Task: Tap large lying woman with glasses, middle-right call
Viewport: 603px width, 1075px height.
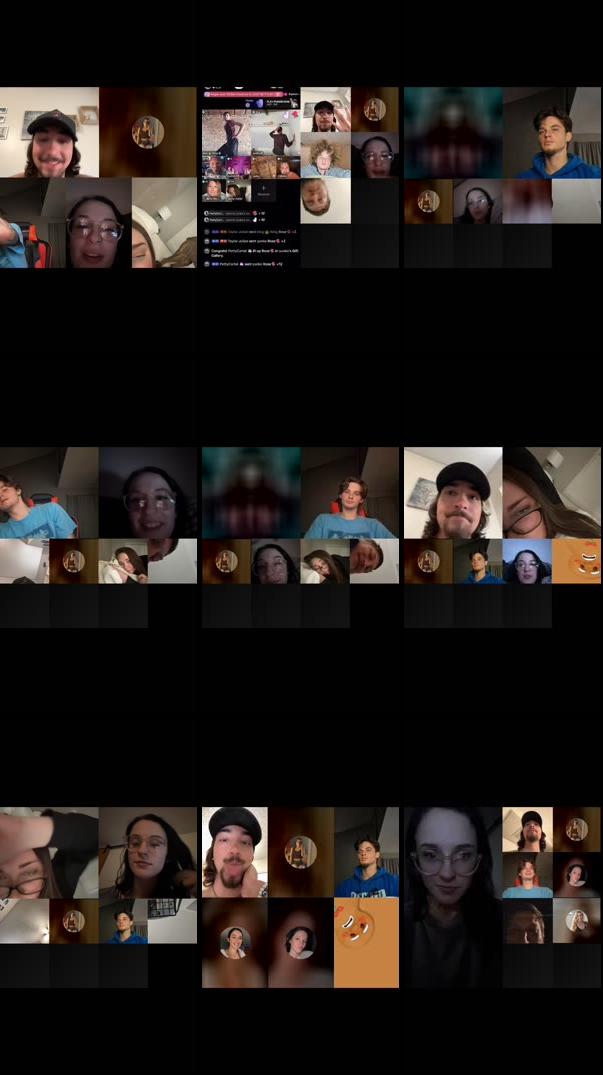Action: coord(552,492)
